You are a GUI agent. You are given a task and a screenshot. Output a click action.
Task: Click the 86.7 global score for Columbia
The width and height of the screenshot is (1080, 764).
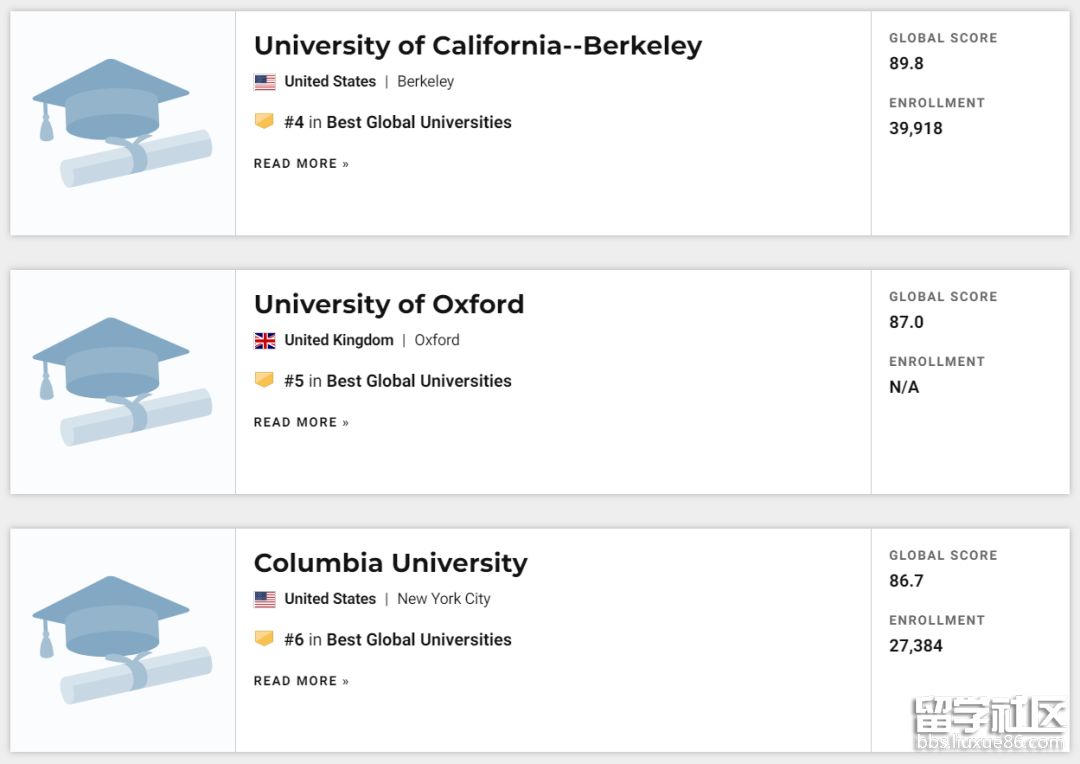coord(906,581)
